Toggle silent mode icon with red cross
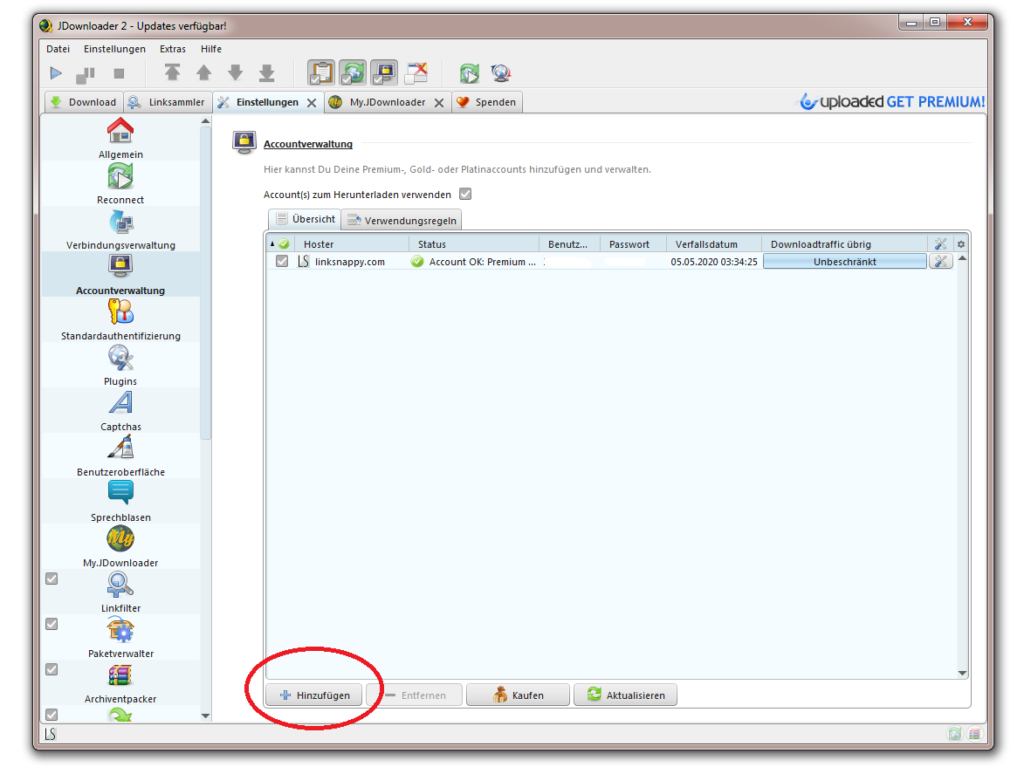Screen dimensions: 1024x767 [416, 73]
